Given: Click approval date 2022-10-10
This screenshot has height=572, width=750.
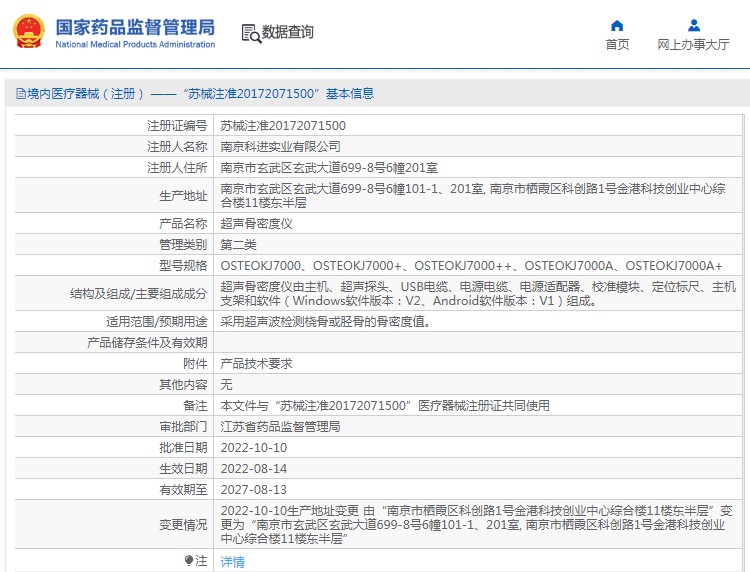Looking at the screenshot, I should 254,448.
